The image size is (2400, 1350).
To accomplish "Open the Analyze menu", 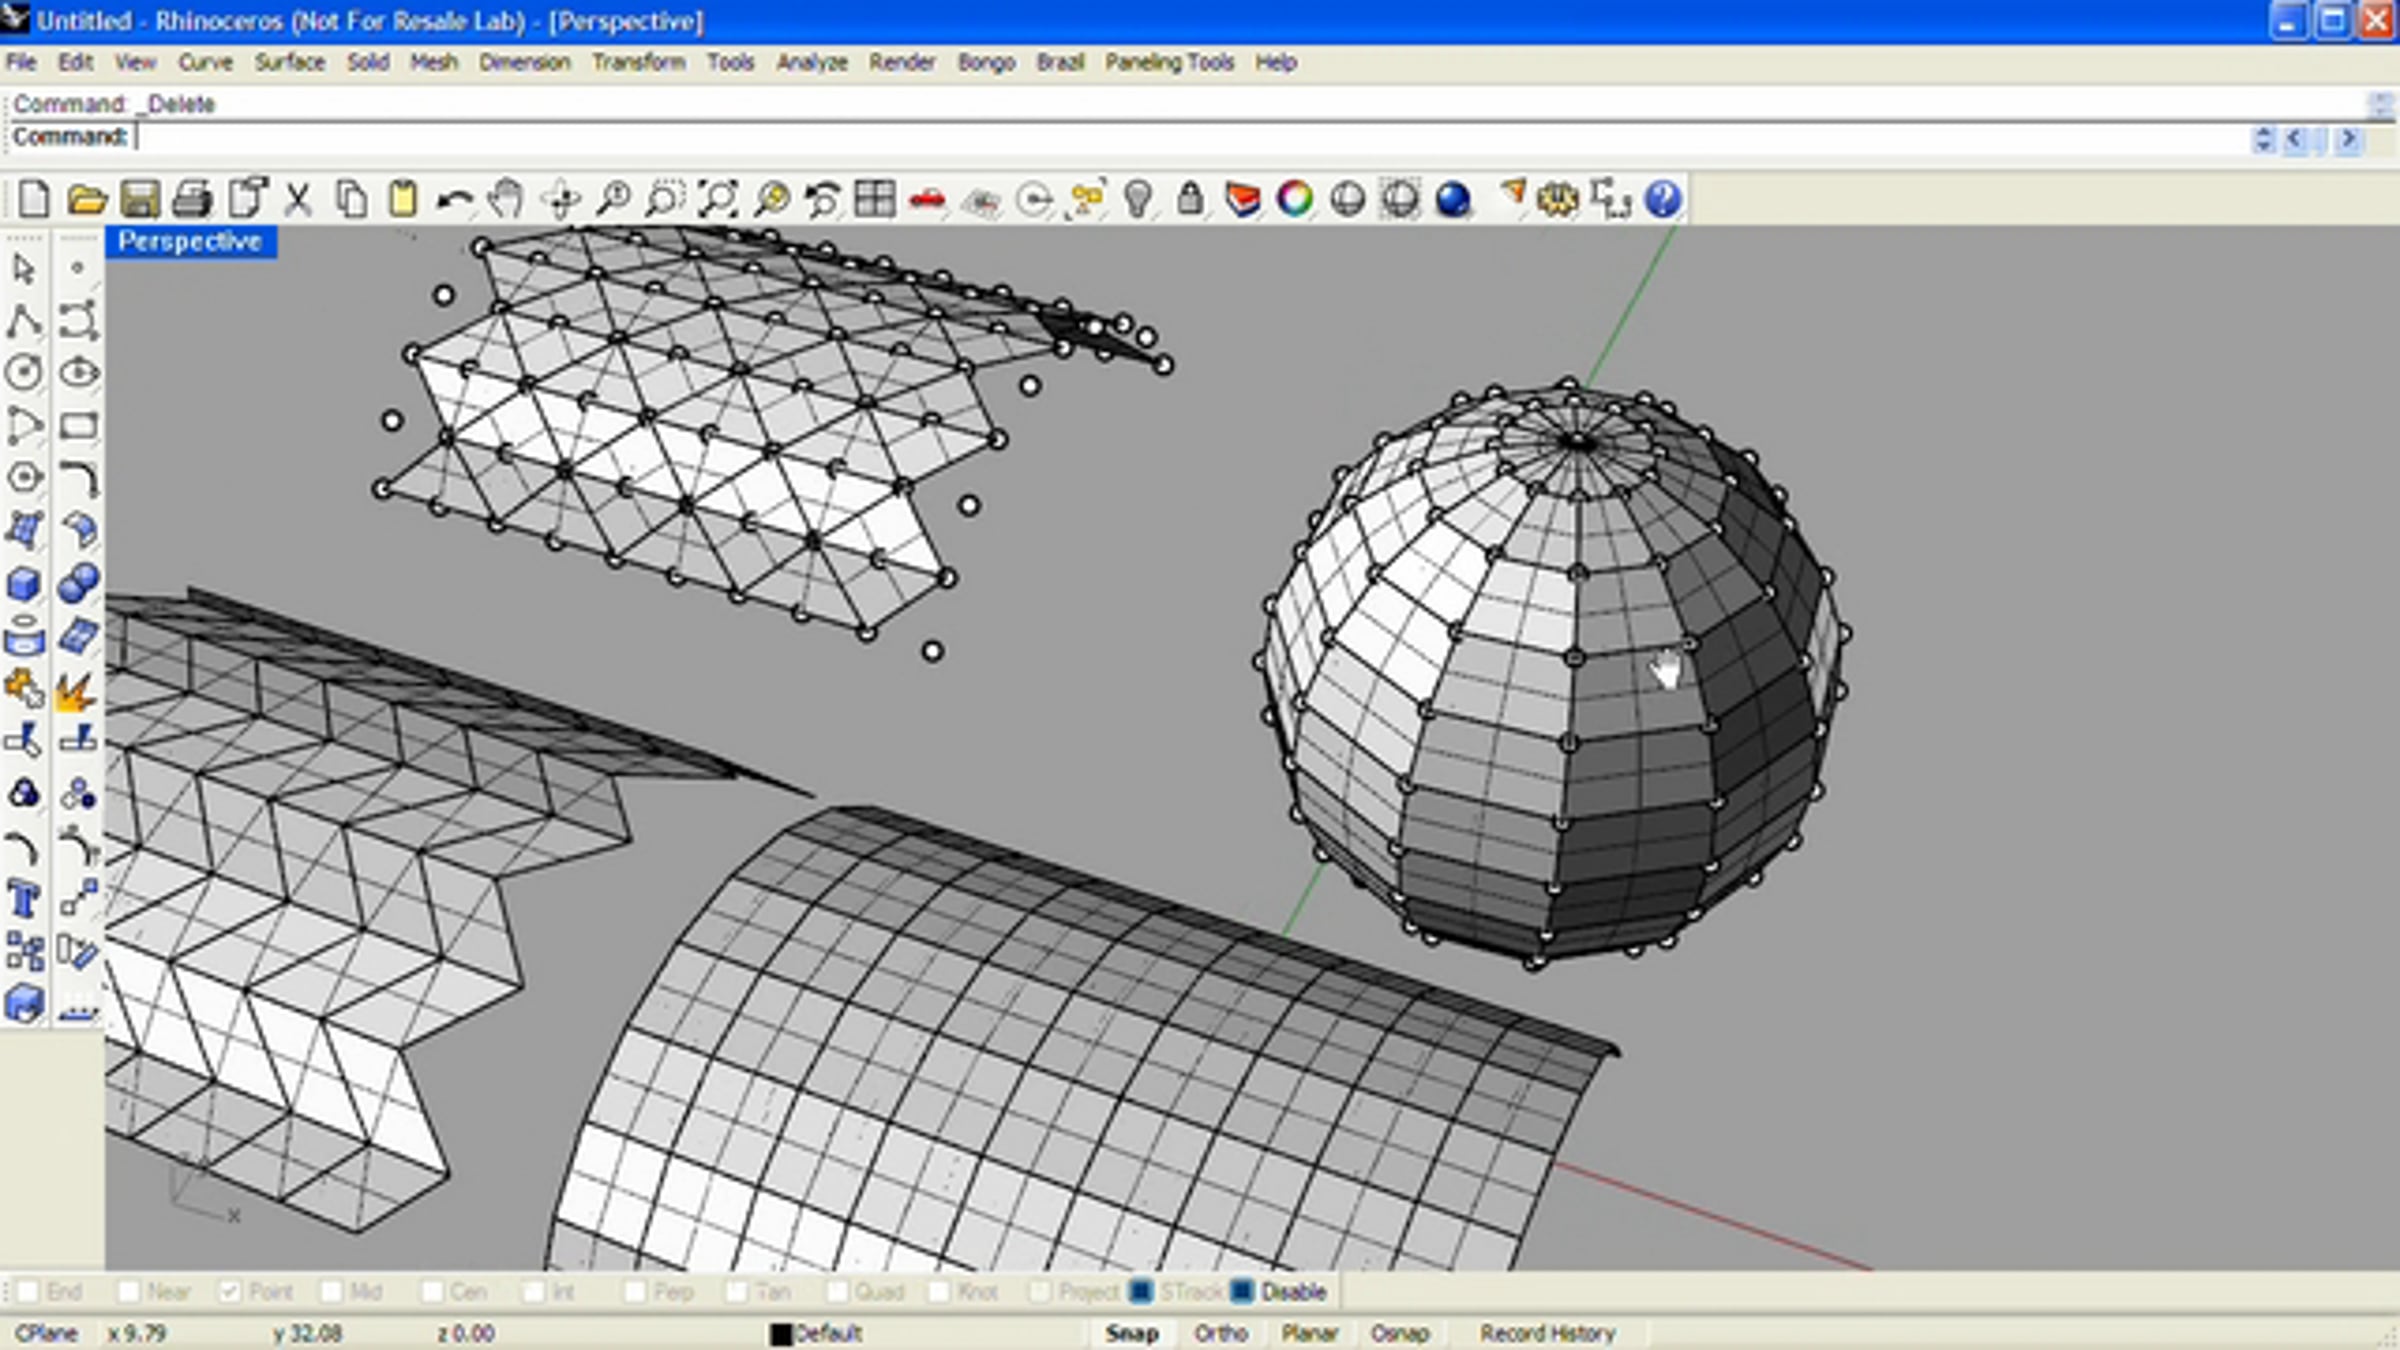I will [x=812, y=62].
